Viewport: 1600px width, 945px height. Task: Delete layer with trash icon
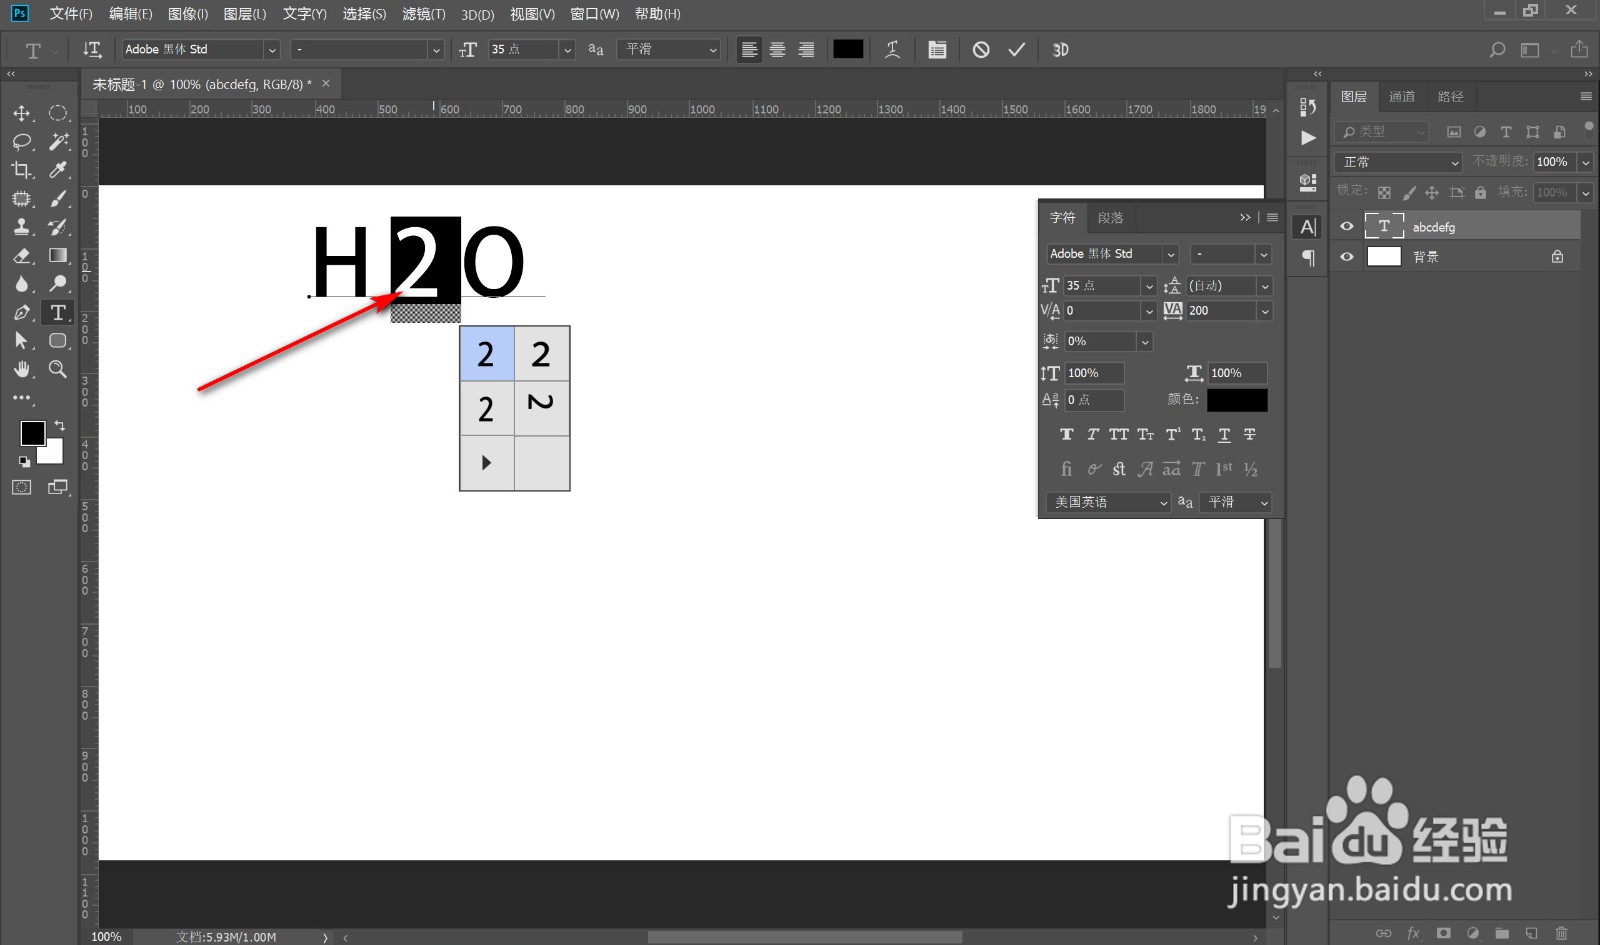[x=1561, y=933]
